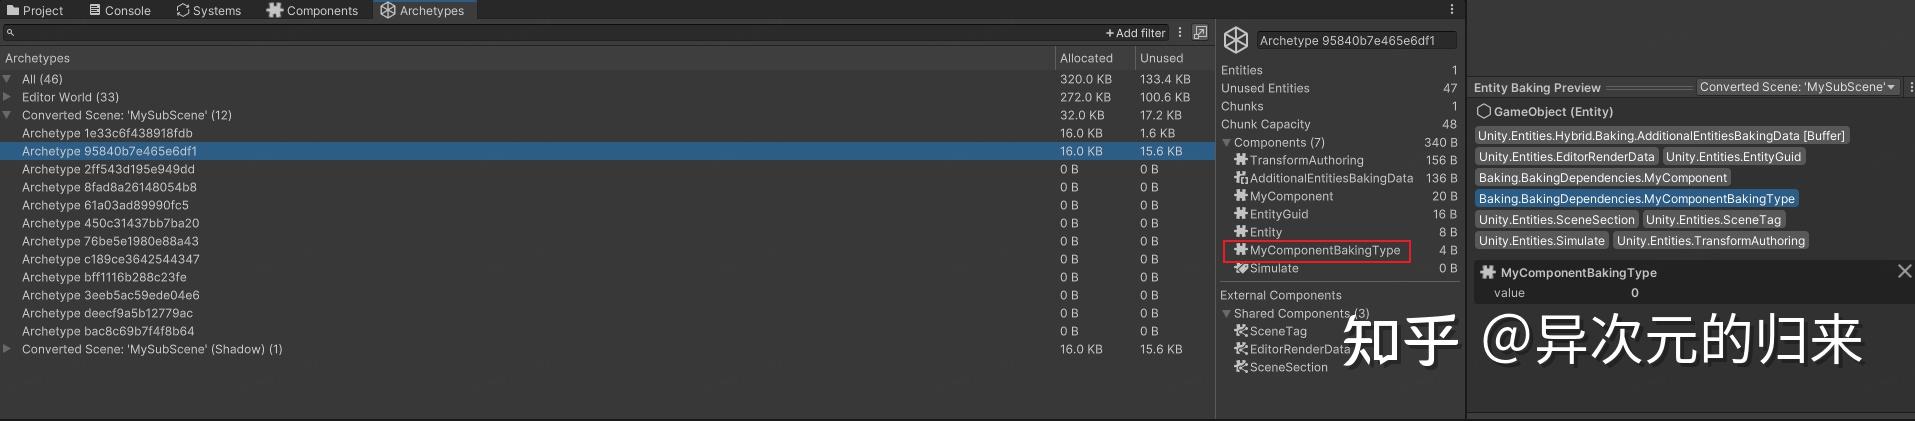The width and height of the screenshot is (1915, 421).
Task: Click the search magnifier icon
Action: 10,33
